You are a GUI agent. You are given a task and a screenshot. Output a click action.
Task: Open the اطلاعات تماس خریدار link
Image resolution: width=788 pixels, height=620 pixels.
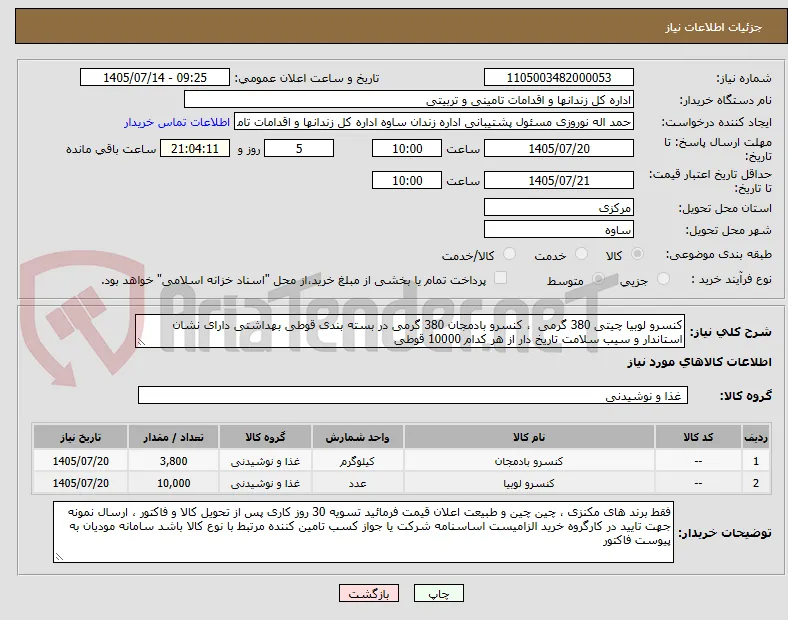coord(177,122)
